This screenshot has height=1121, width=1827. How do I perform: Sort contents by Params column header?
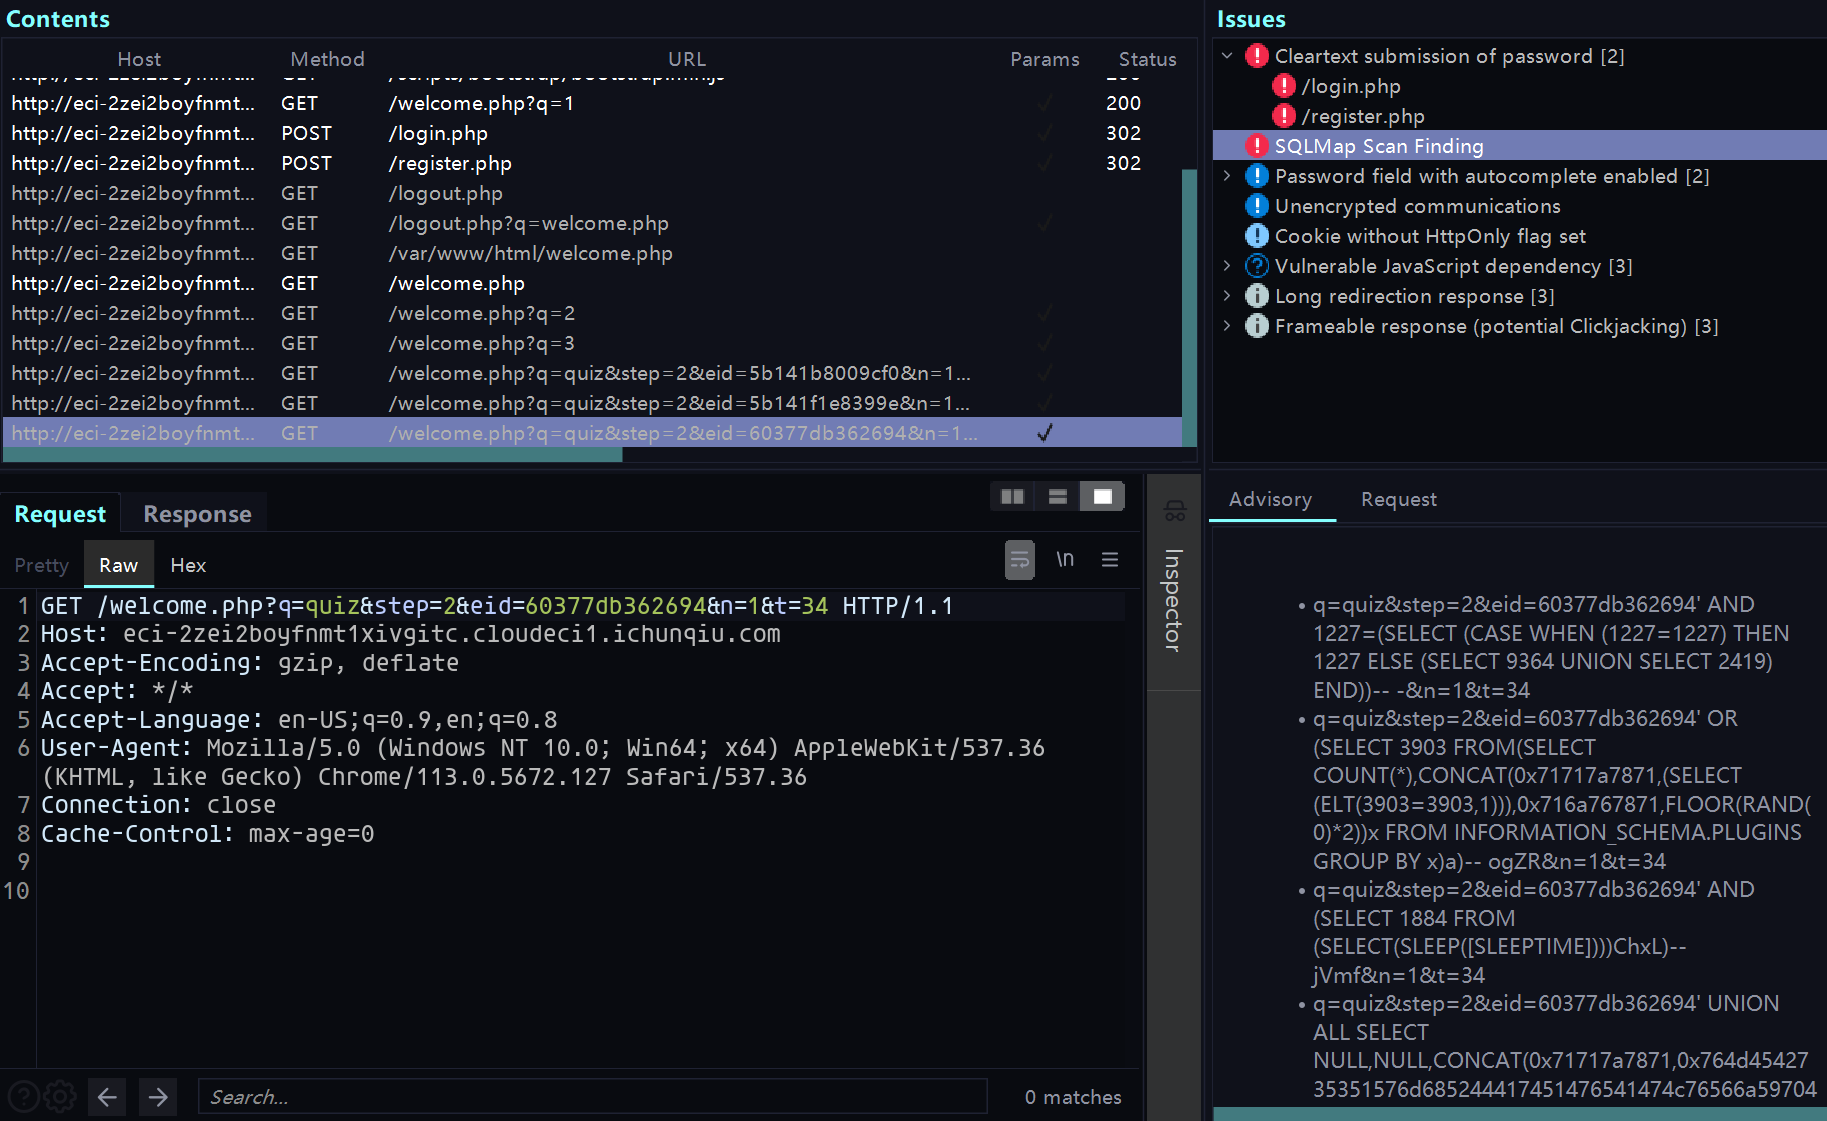[x=1045, y=59]
